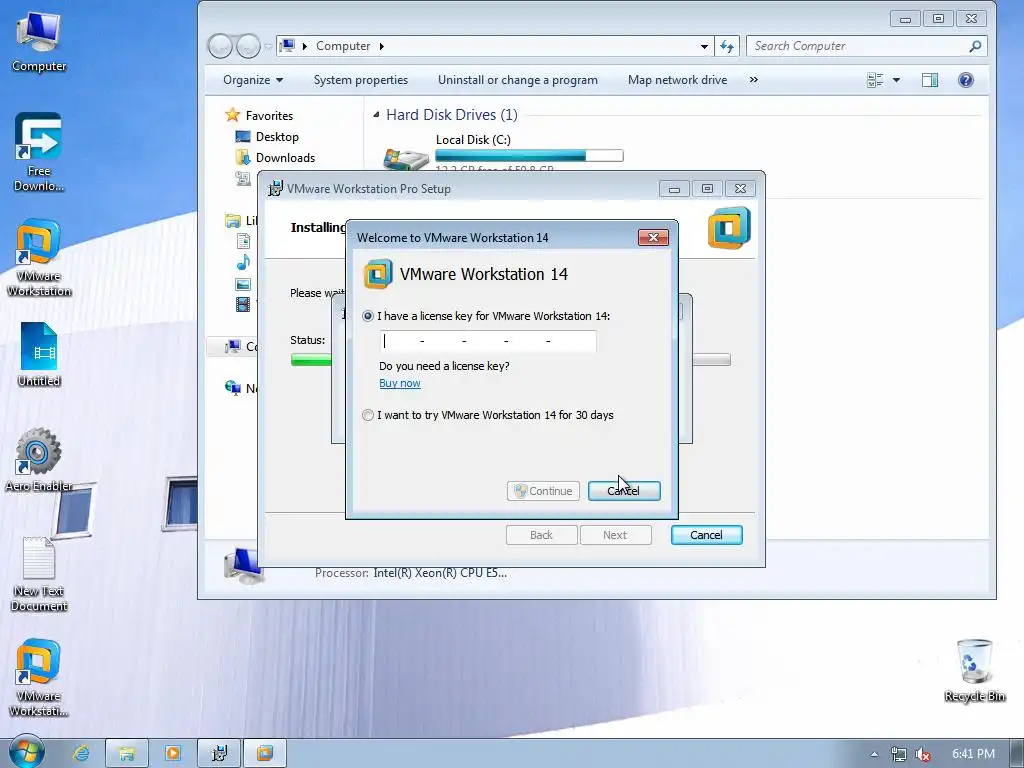
Task: Open the Untitled video file on desktop
Action: [39, 355]
